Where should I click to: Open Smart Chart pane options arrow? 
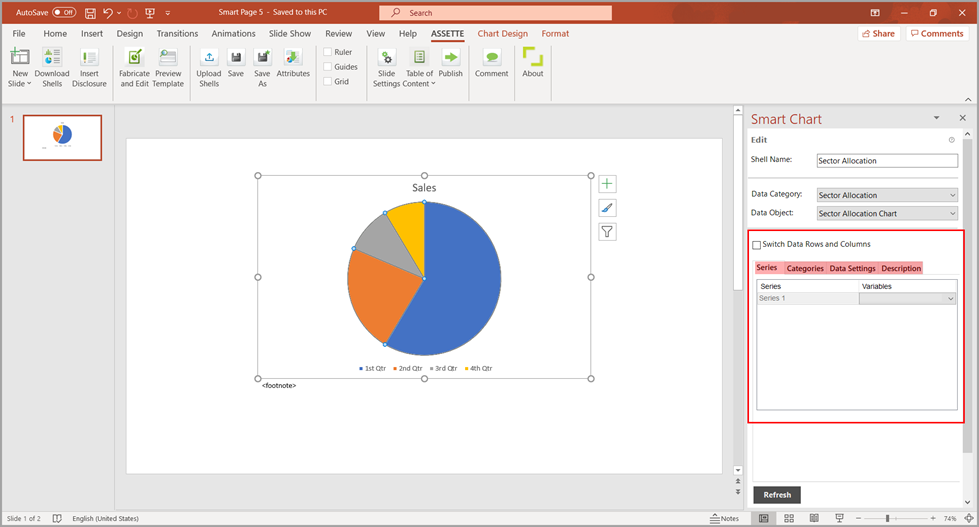pos(936,118)
